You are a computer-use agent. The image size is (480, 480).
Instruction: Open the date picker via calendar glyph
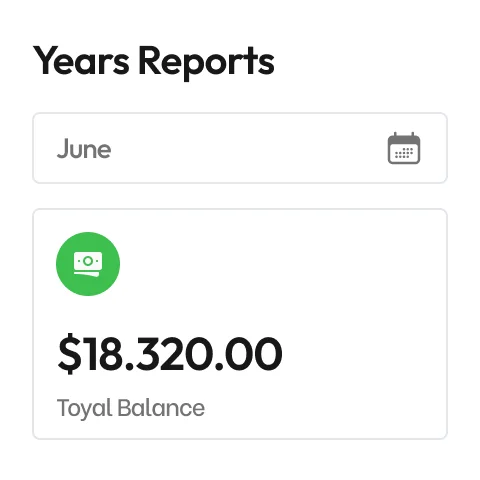tap(404, 148)
